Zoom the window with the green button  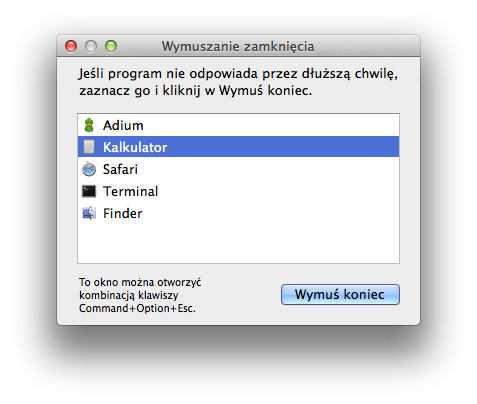[111, 46]
